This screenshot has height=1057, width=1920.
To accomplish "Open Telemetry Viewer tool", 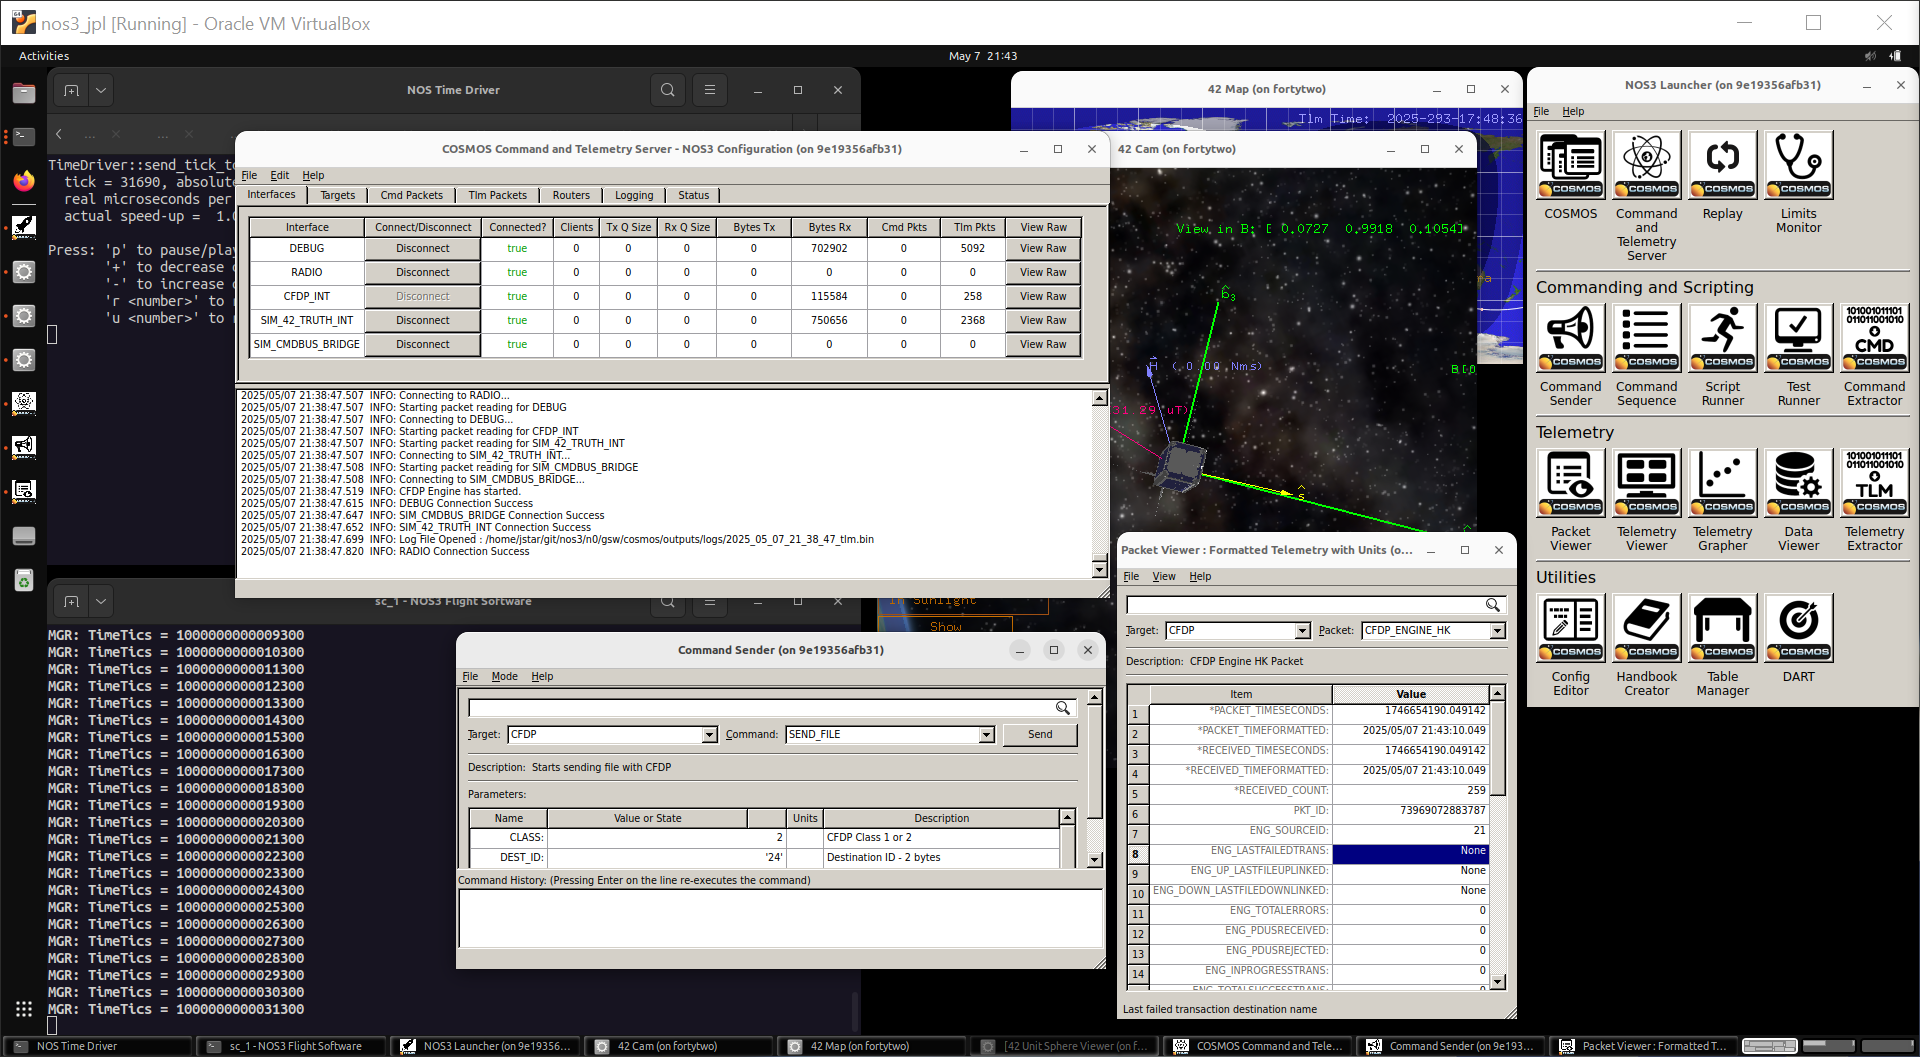I will 1646,483.
